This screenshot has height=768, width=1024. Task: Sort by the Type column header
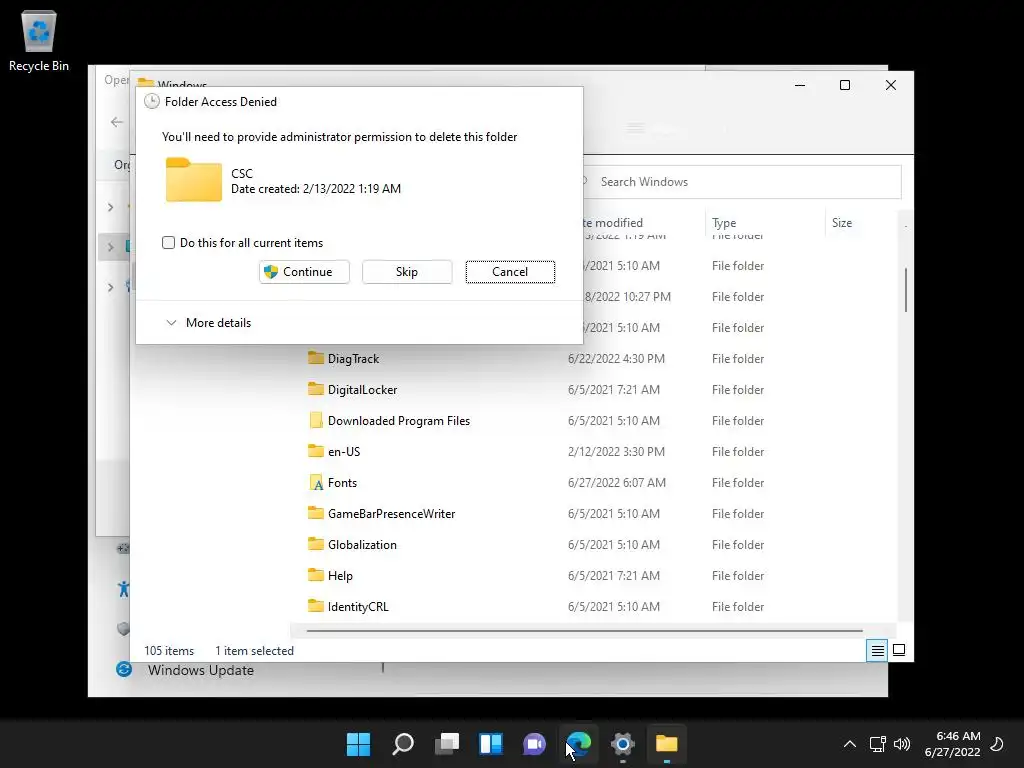[724, 223]
